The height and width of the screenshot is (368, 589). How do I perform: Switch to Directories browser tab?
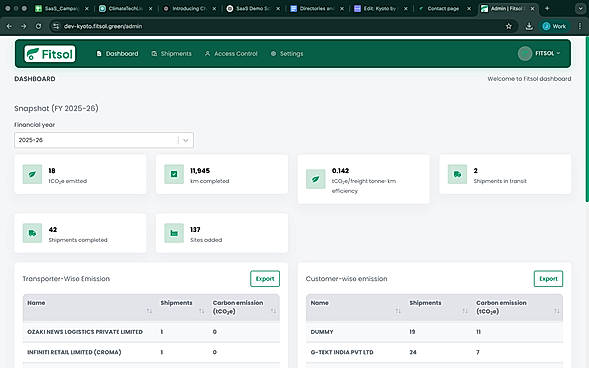click(x=317, y=8)
